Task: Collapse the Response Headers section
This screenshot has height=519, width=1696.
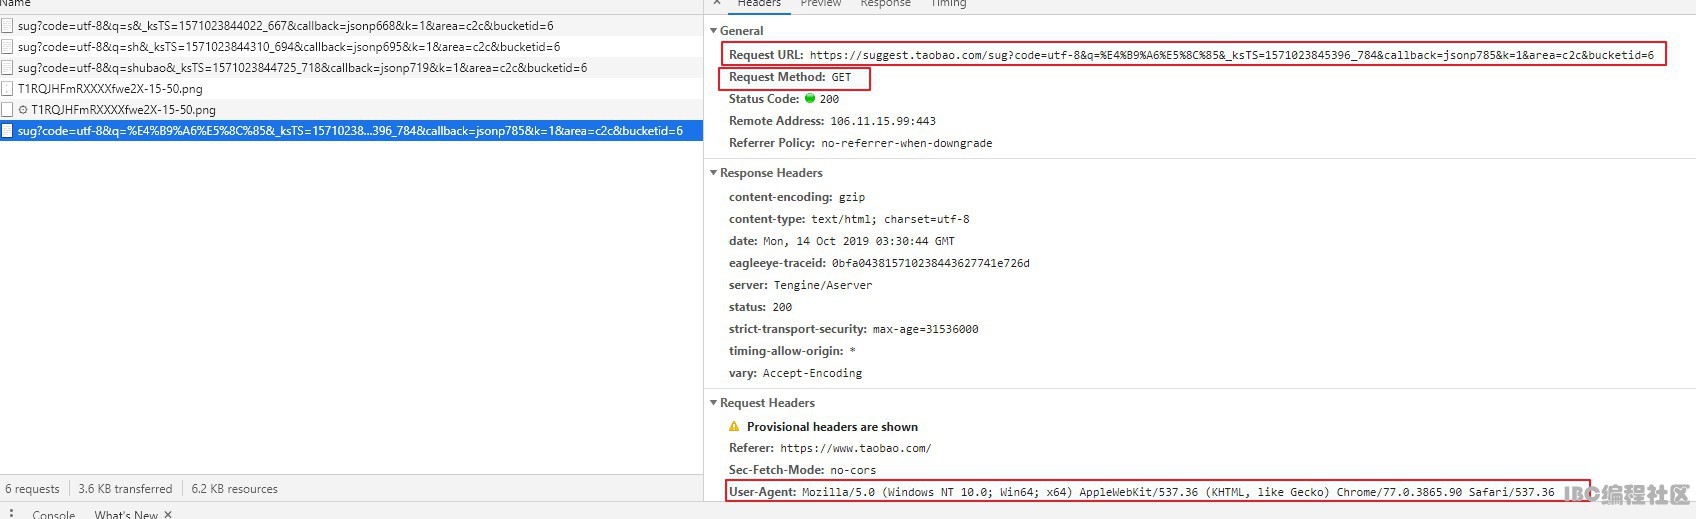Action: click(713, 173)
